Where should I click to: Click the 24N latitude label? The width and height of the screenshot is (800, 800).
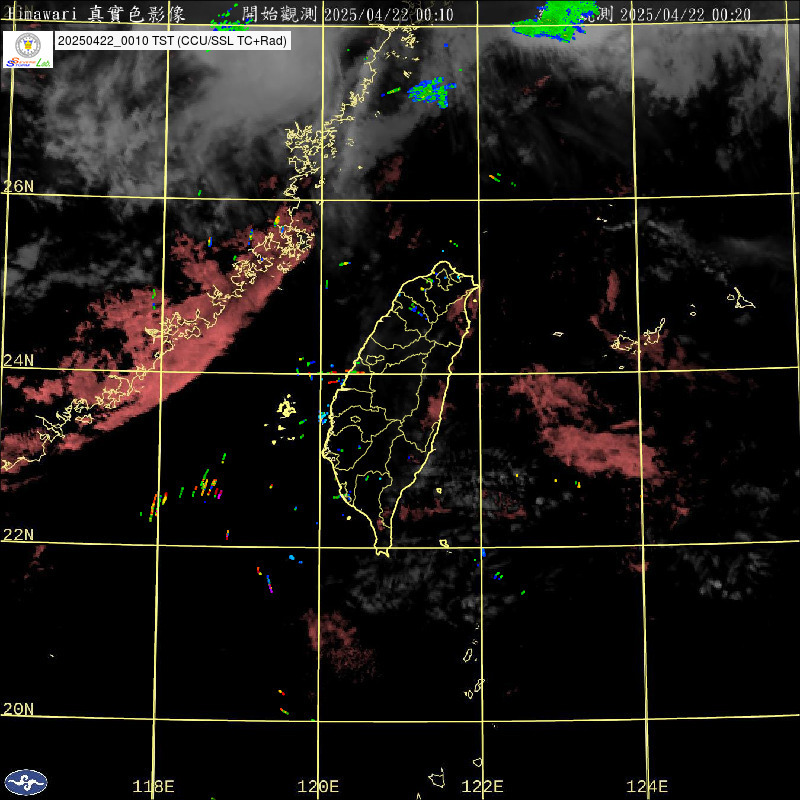point(18,361)
